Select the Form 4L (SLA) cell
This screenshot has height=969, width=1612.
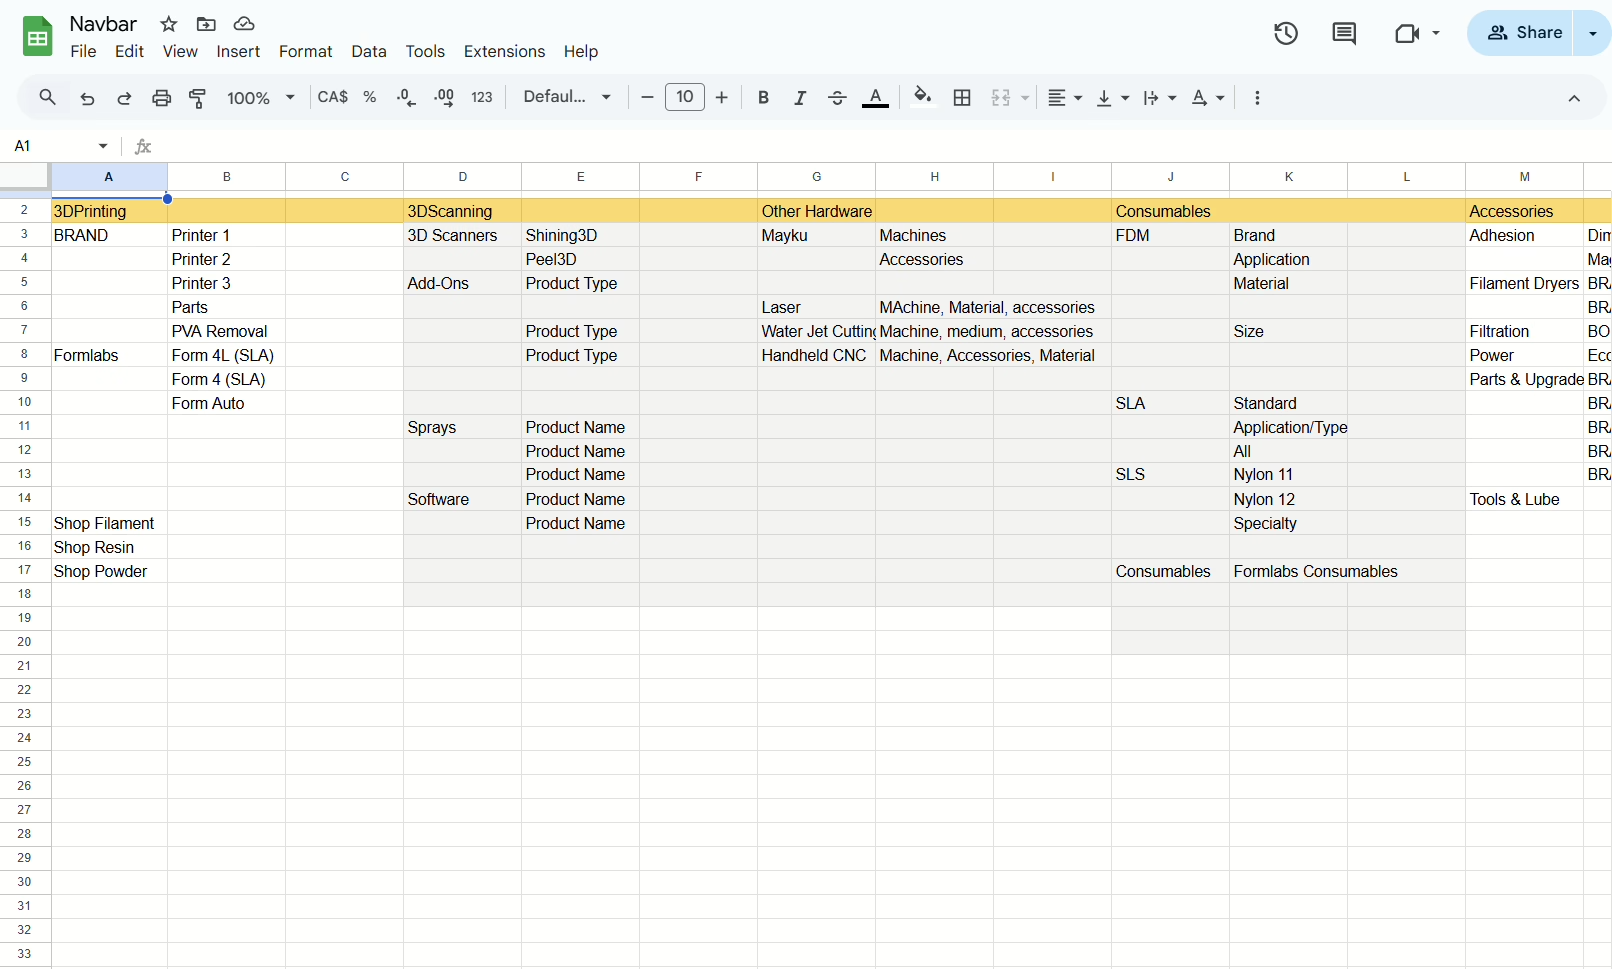pos(226,355)
